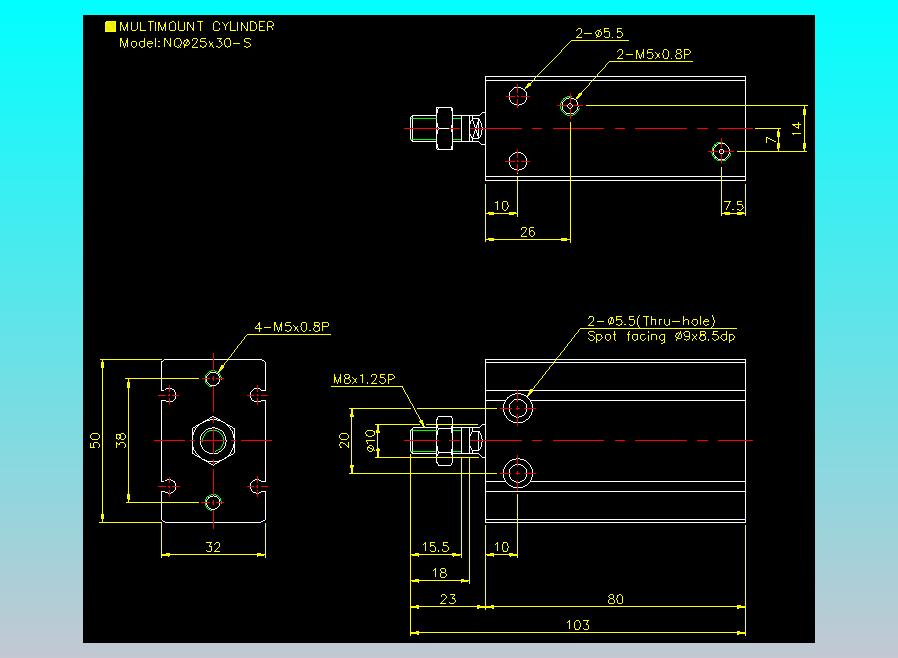Click the 80 body length dimension
This screenshot has width=898, height=658.
pos(615,599)
